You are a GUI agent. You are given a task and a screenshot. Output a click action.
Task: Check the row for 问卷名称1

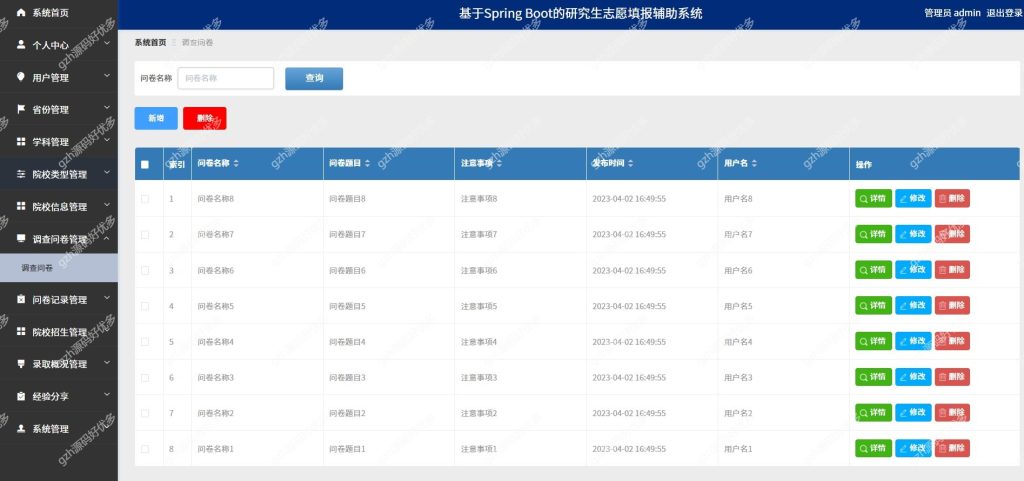(145, 449)
